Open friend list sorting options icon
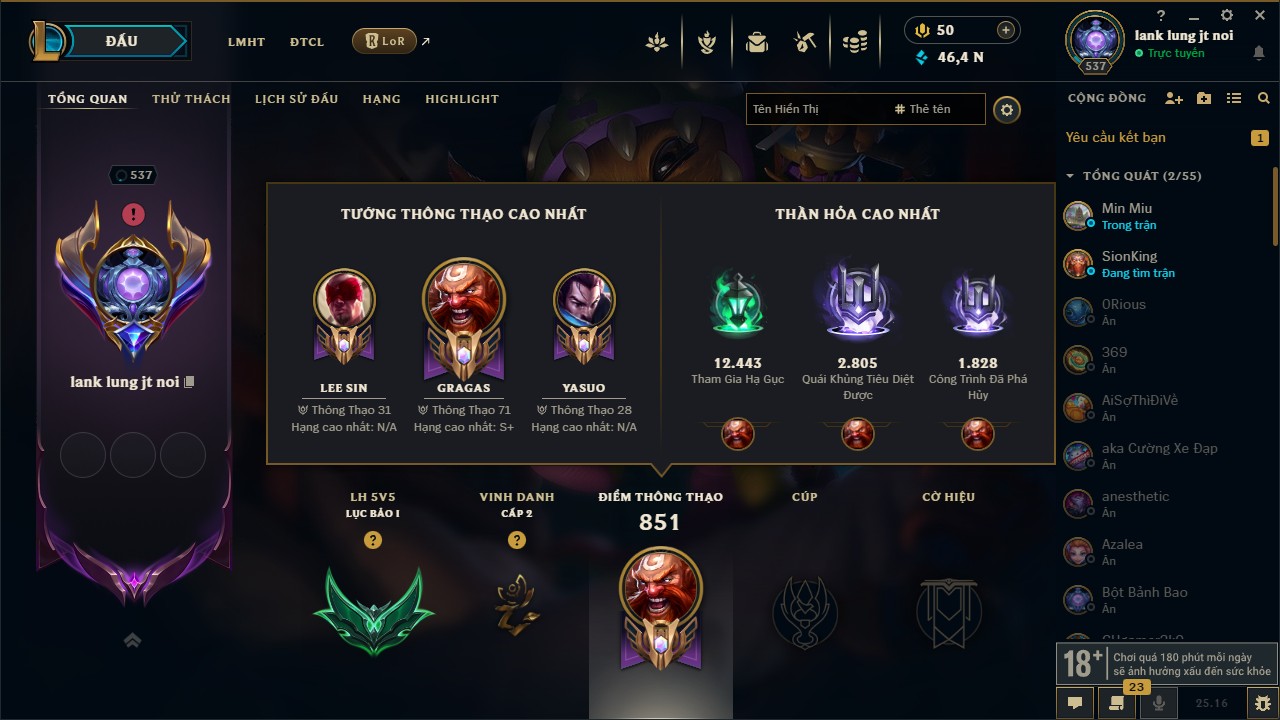The width and height of the screenshot is (1280, 720). click(x=1234, y=98)
